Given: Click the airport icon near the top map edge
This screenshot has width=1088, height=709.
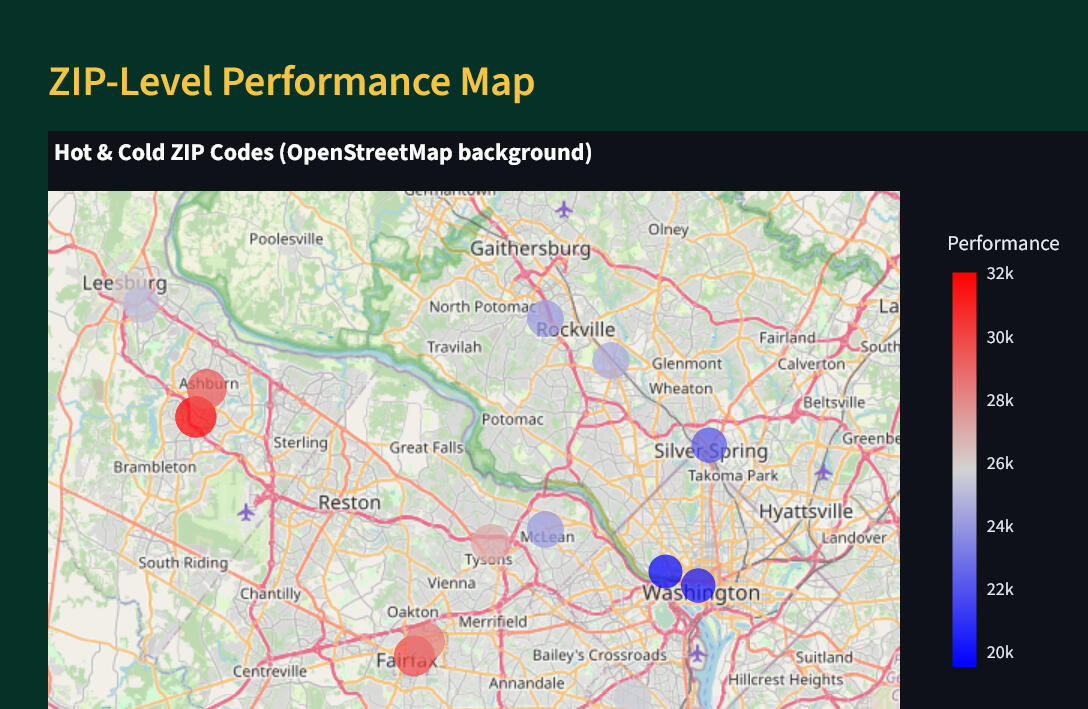Looking at the screenshot, I should click(x=564, y=209).
